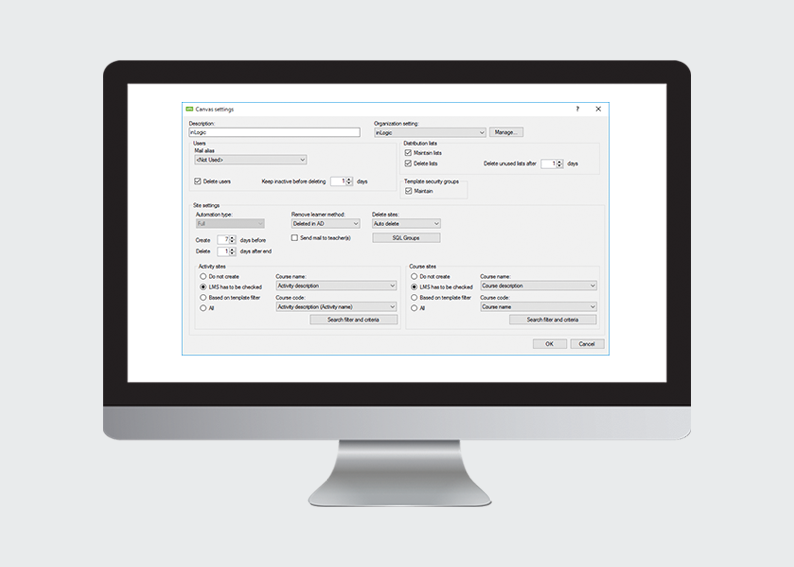Click the Manage... button
This screenshot has width=794, height=567.
506,132
